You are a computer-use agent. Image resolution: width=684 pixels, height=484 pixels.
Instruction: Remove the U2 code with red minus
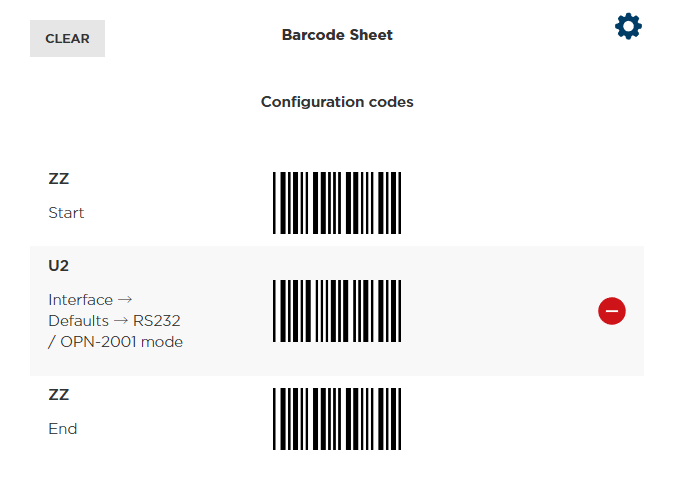[x=612, y=311]
